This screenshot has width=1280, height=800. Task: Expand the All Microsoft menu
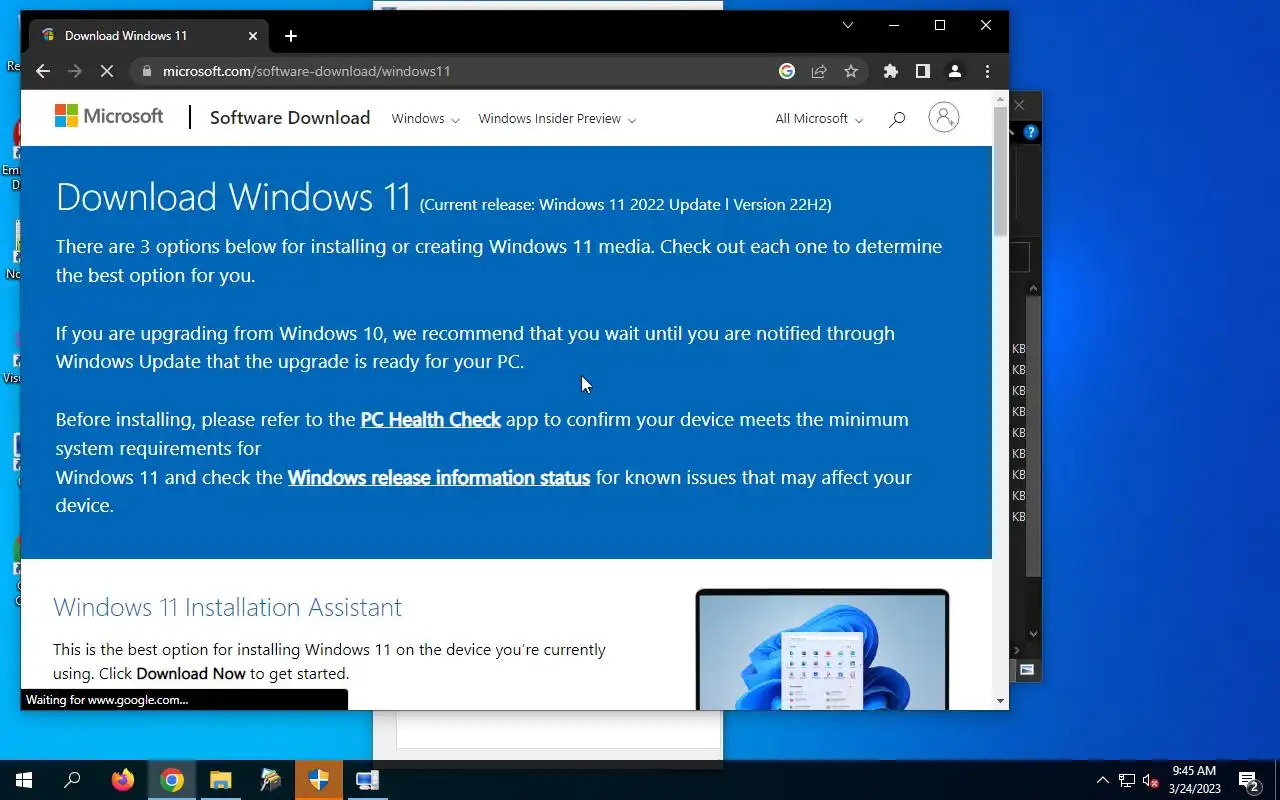[819, 118]
